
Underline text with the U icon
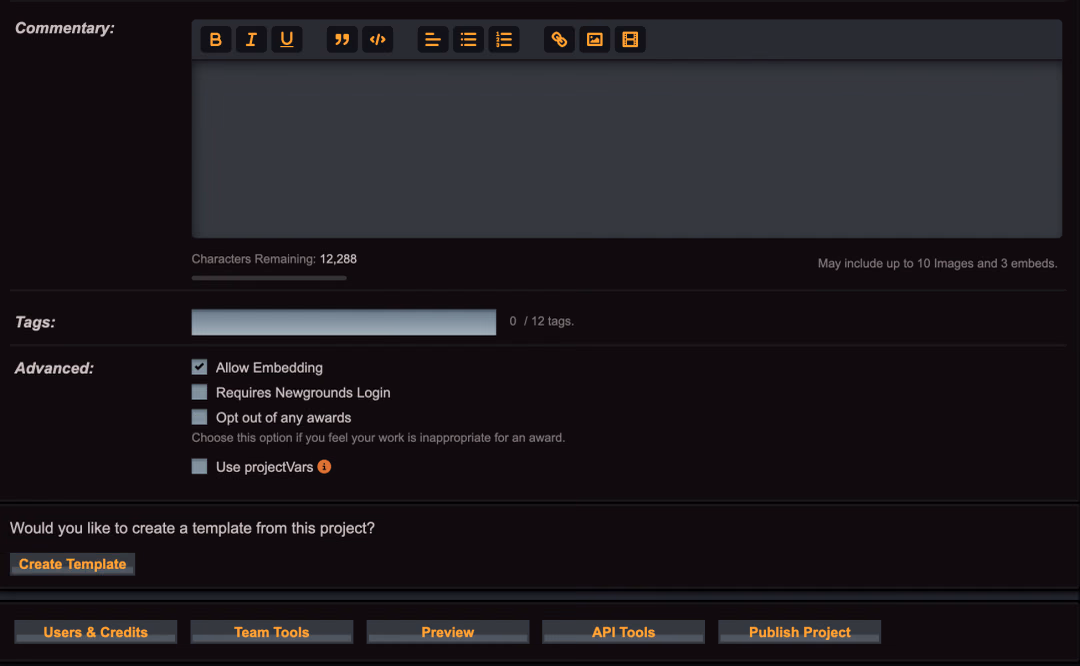coord(287,39)
